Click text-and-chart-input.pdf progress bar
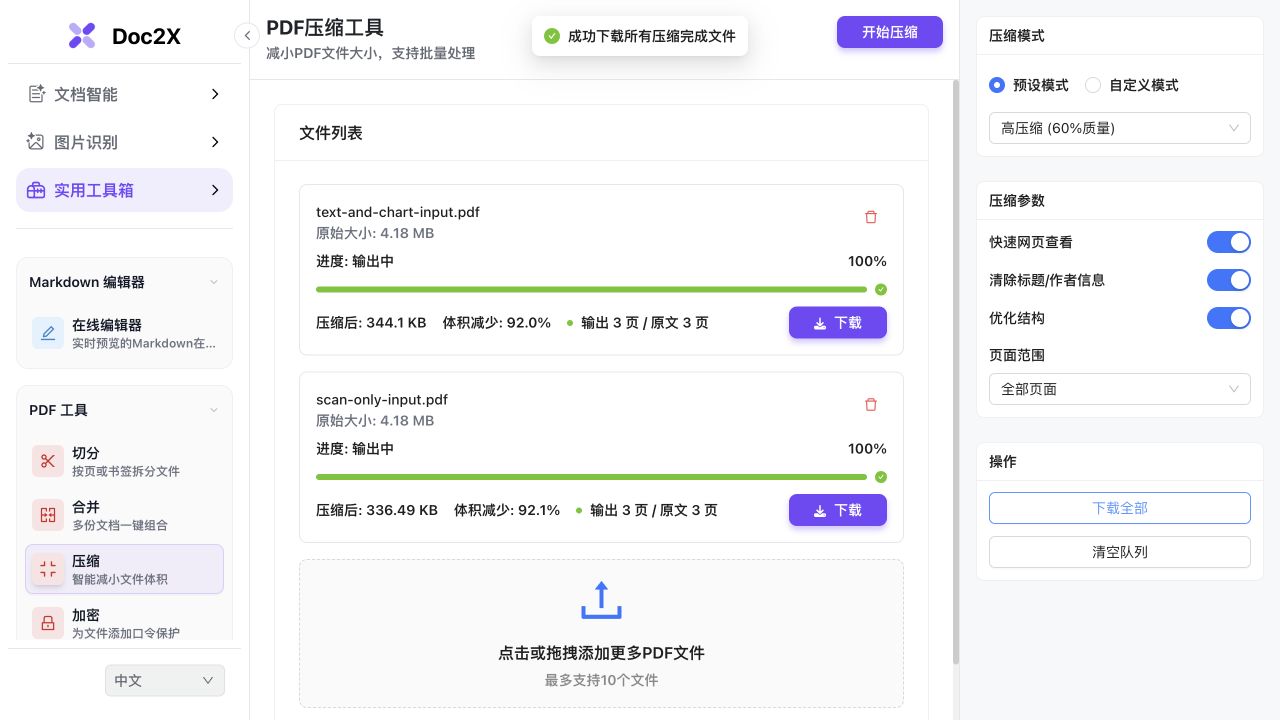Screen dimensions: 1280x720 point(591,289)
